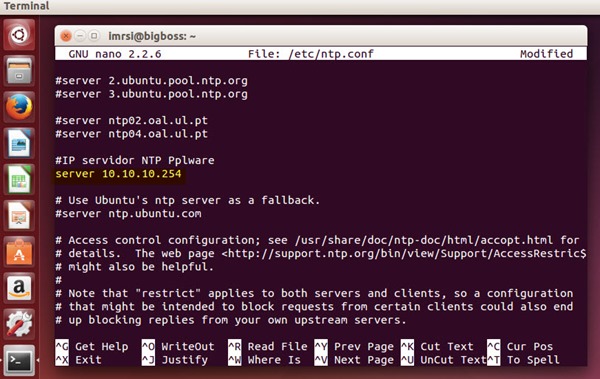Place cursor on #server 2.ubuntu.pool.ntp.org line

[152, 81]
